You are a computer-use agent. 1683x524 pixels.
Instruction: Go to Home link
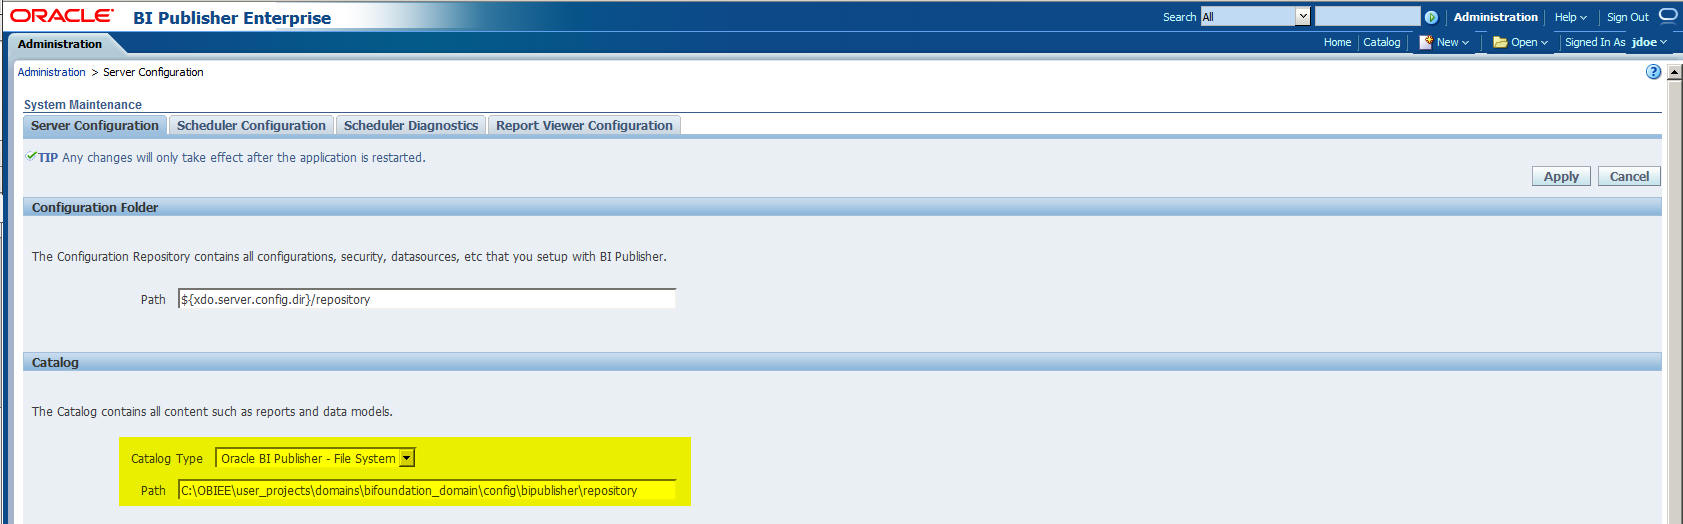tap(1337, 42)
